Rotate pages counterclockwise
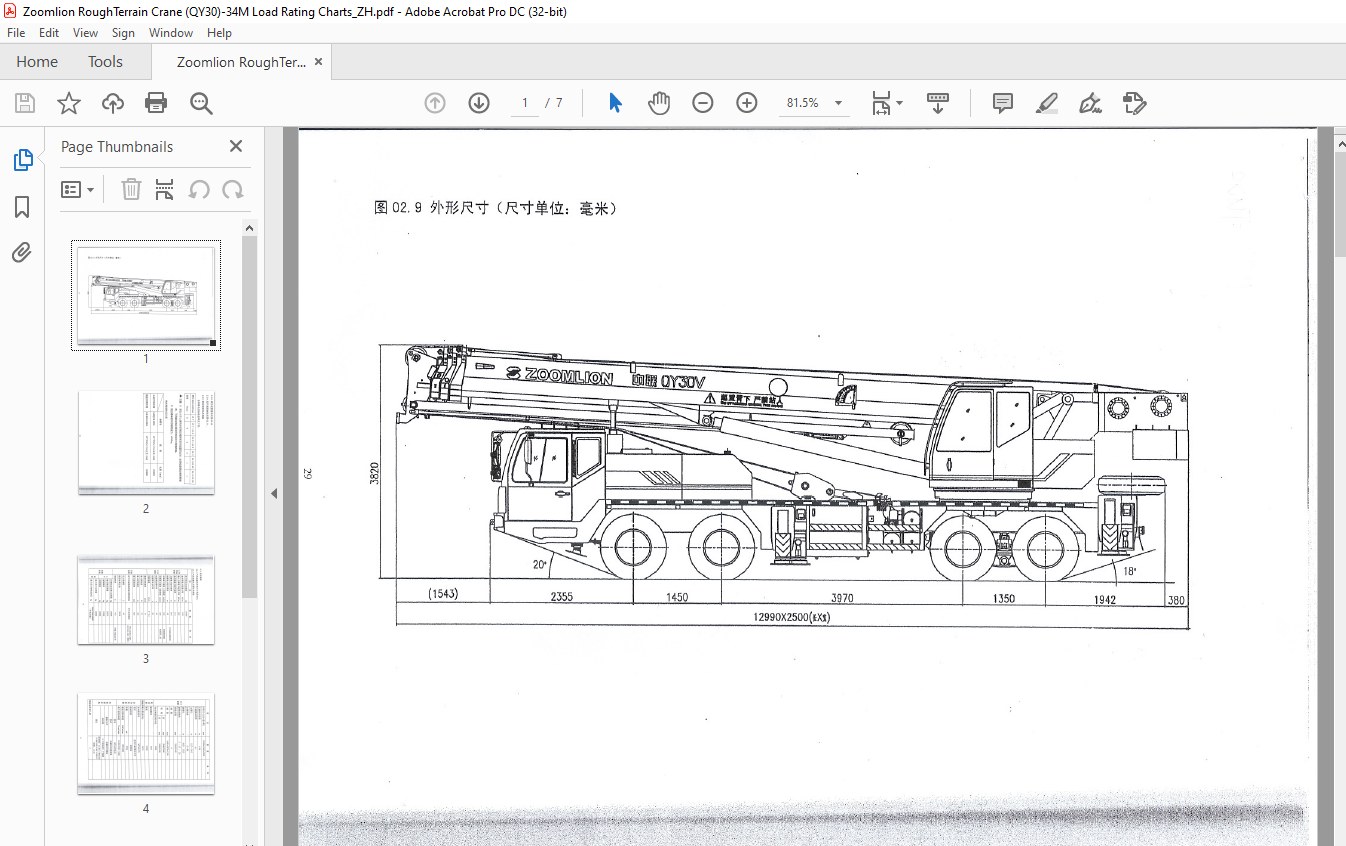The height and width of the screenshot is (846, 1346). tap(199, 189)
